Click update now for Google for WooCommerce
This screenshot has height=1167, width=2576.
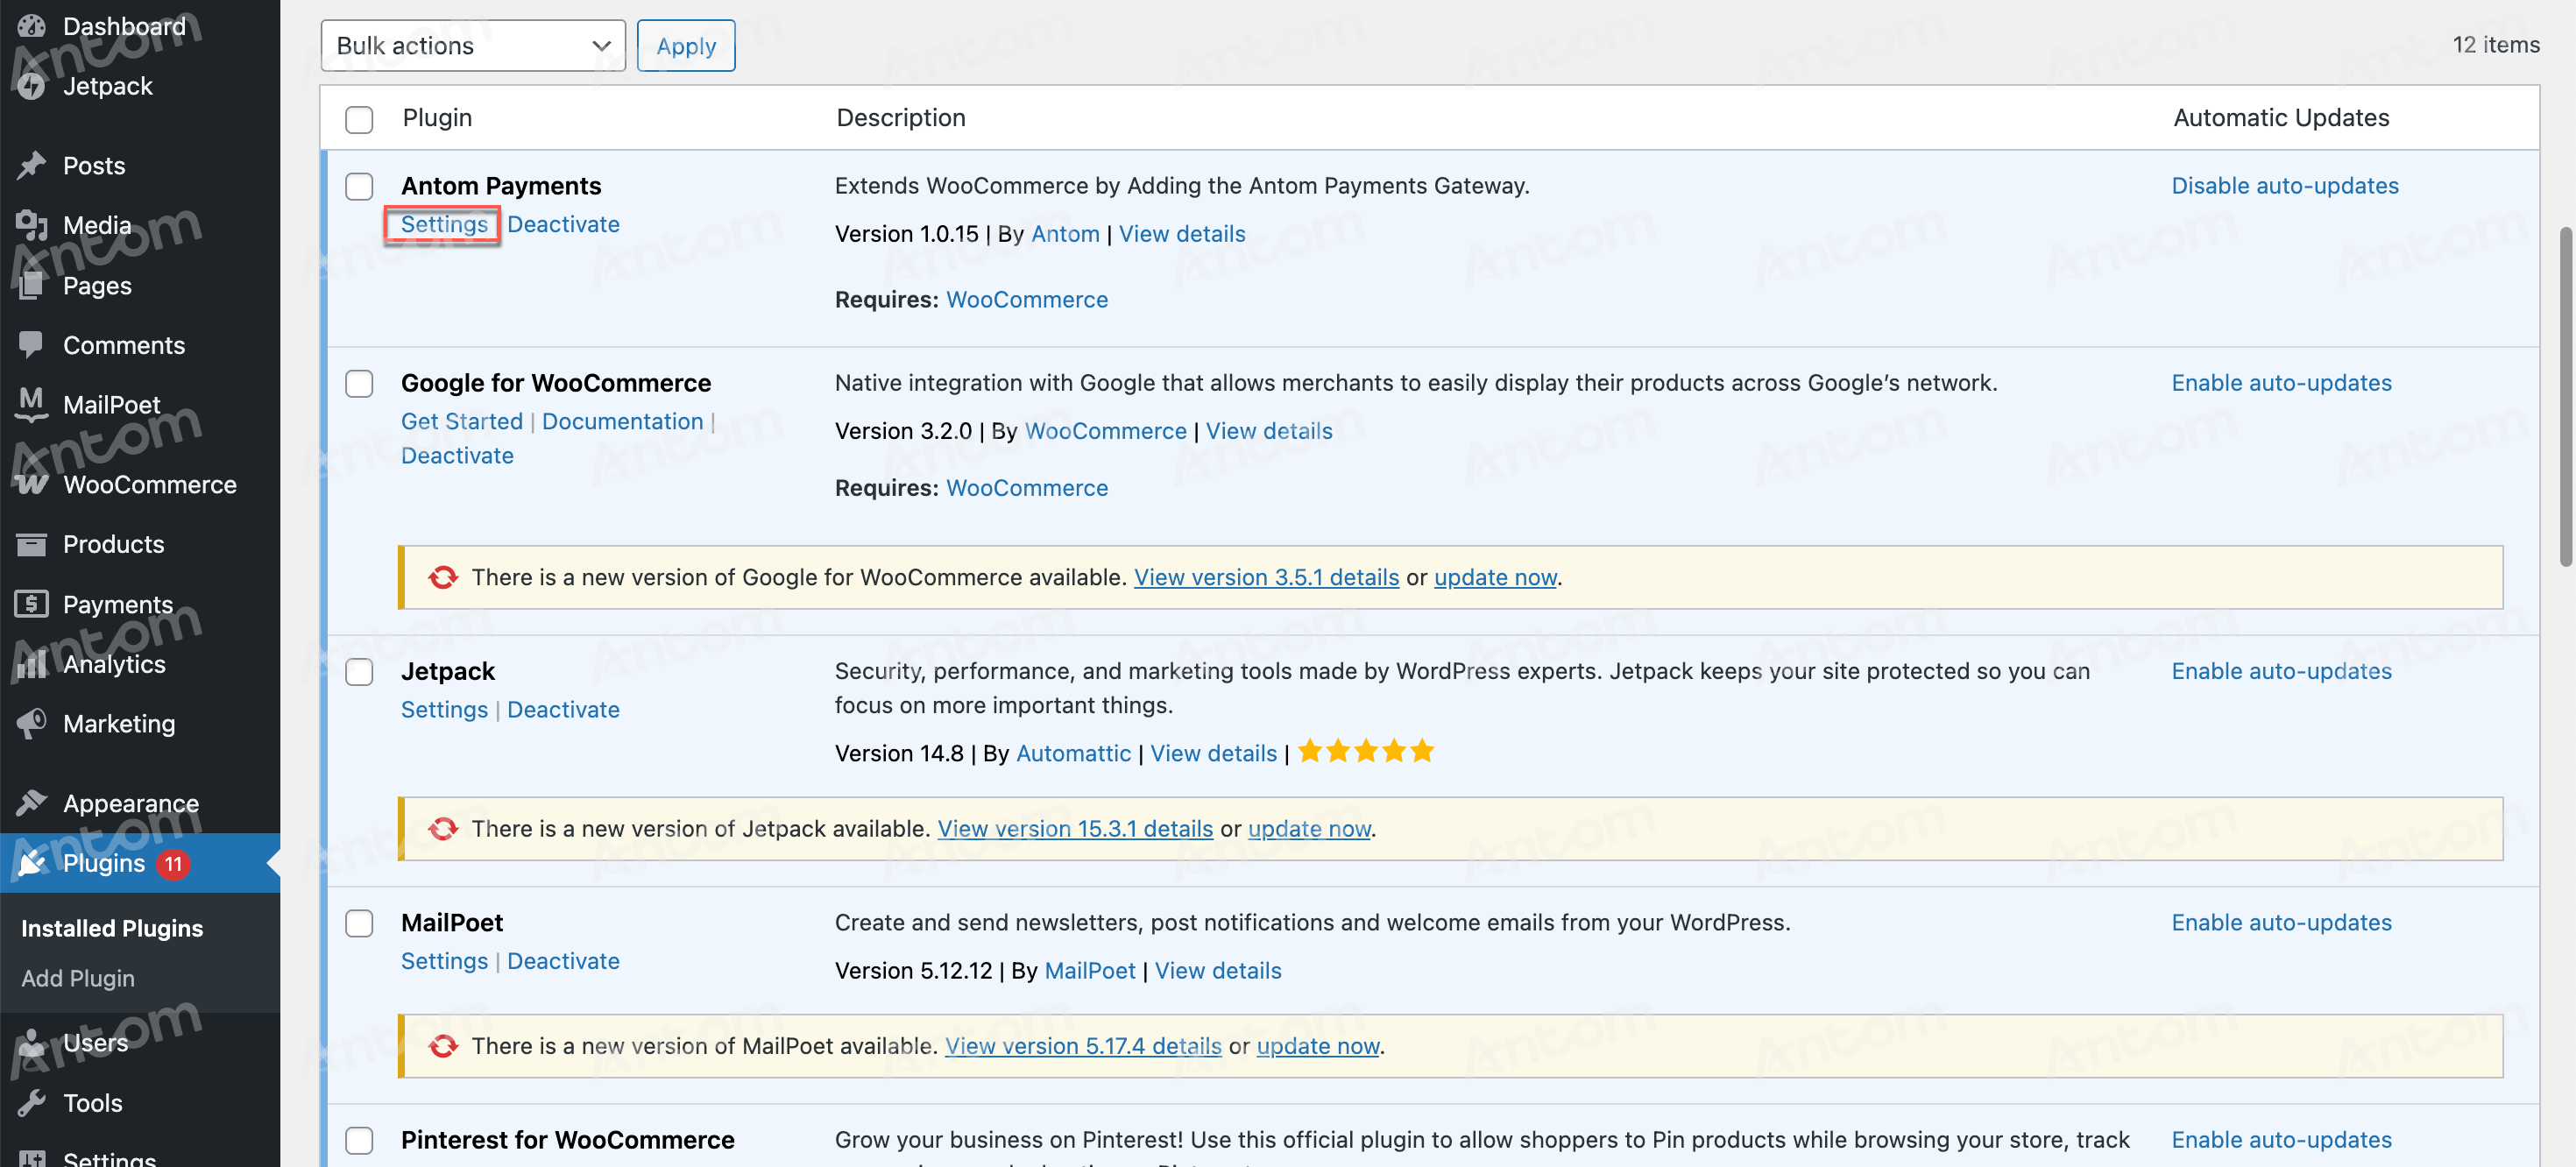pos(1495,577)
